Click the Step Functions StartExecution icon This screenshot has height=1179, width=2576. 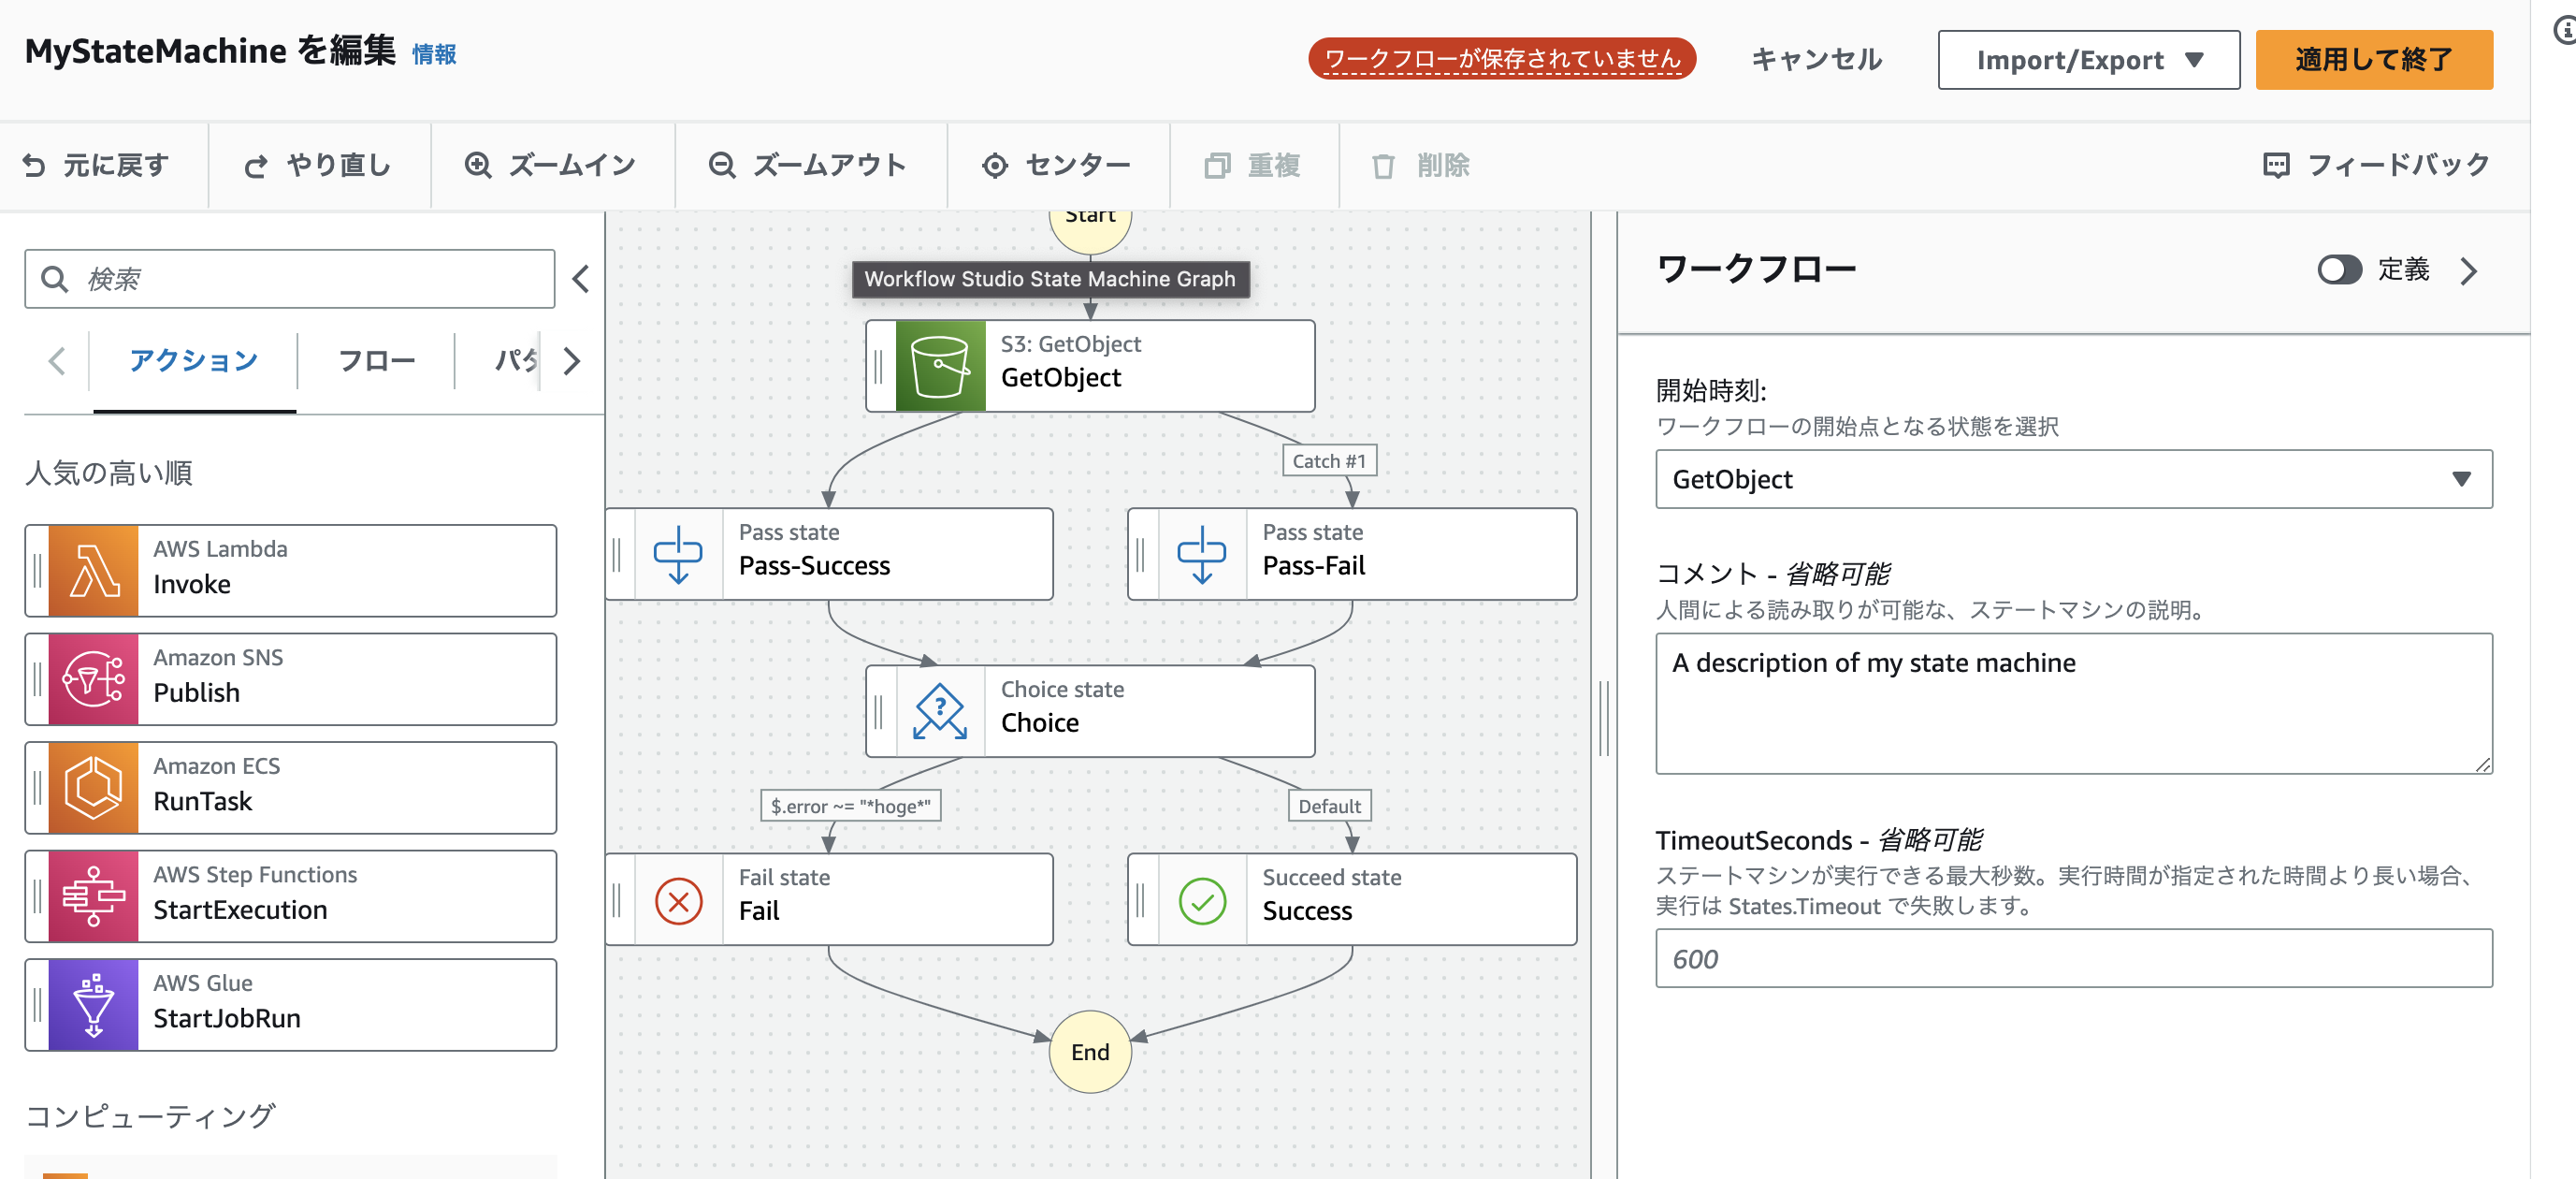tap(93, 896)
